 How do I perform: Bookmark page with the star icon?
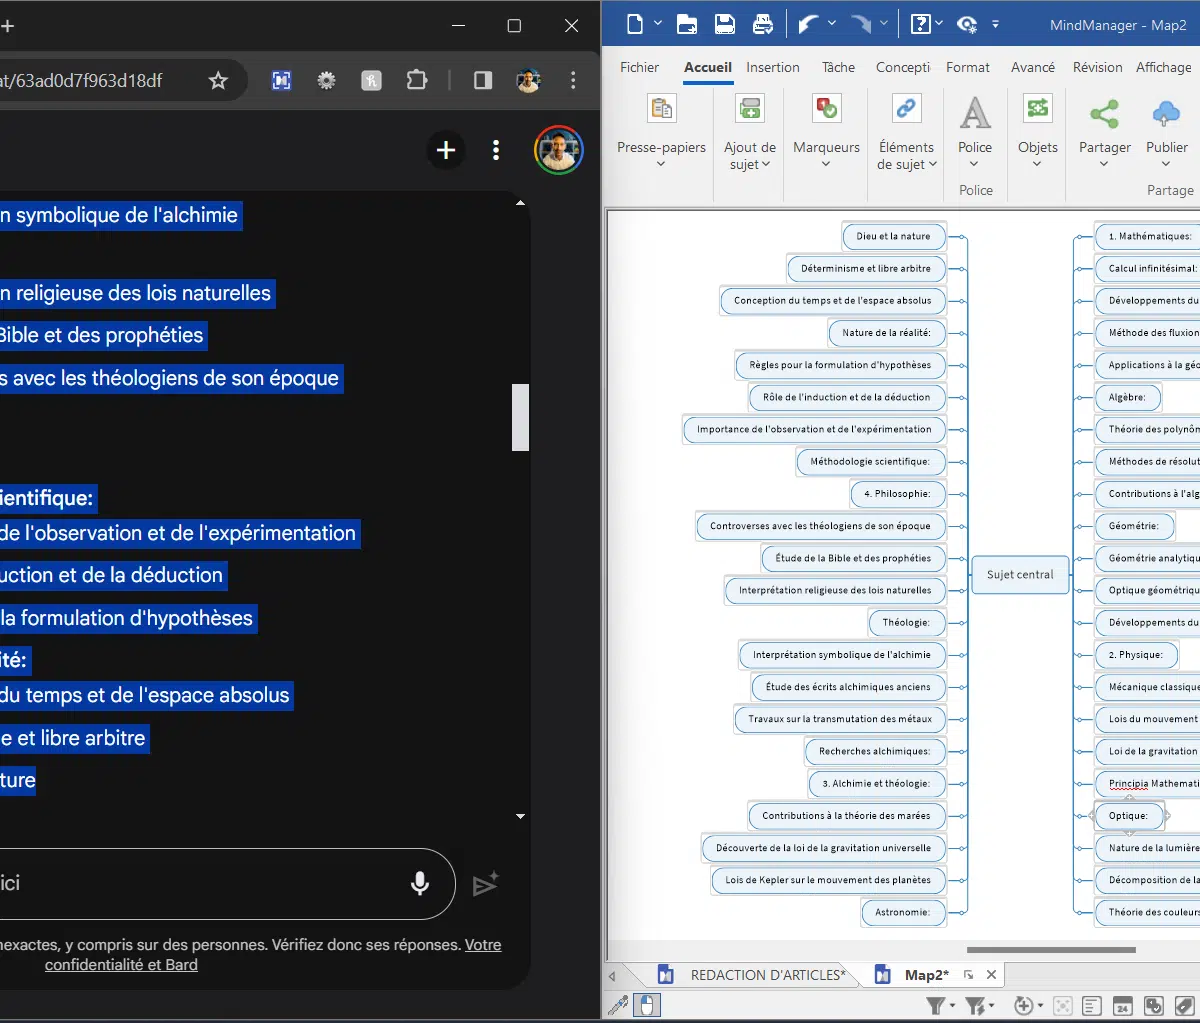pyautogui.click(x=218, y=80)
